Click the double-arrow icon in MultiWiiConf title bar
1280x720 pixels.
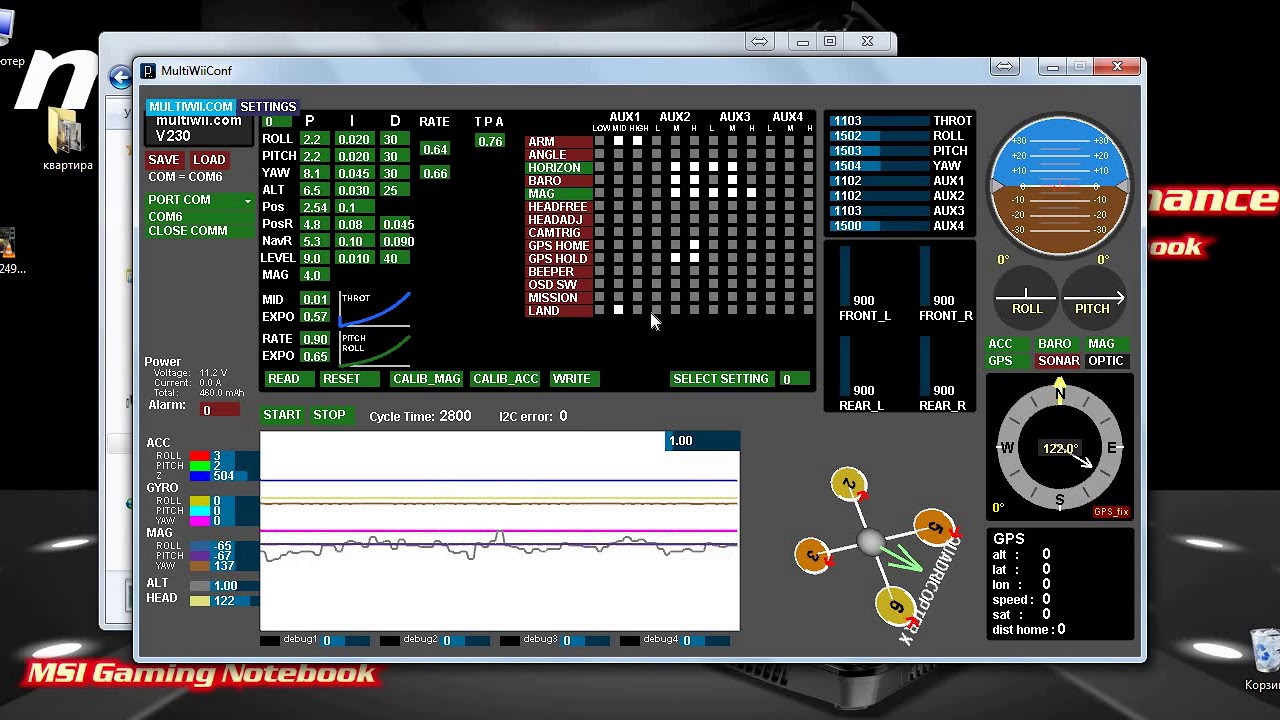[1004, 67]
